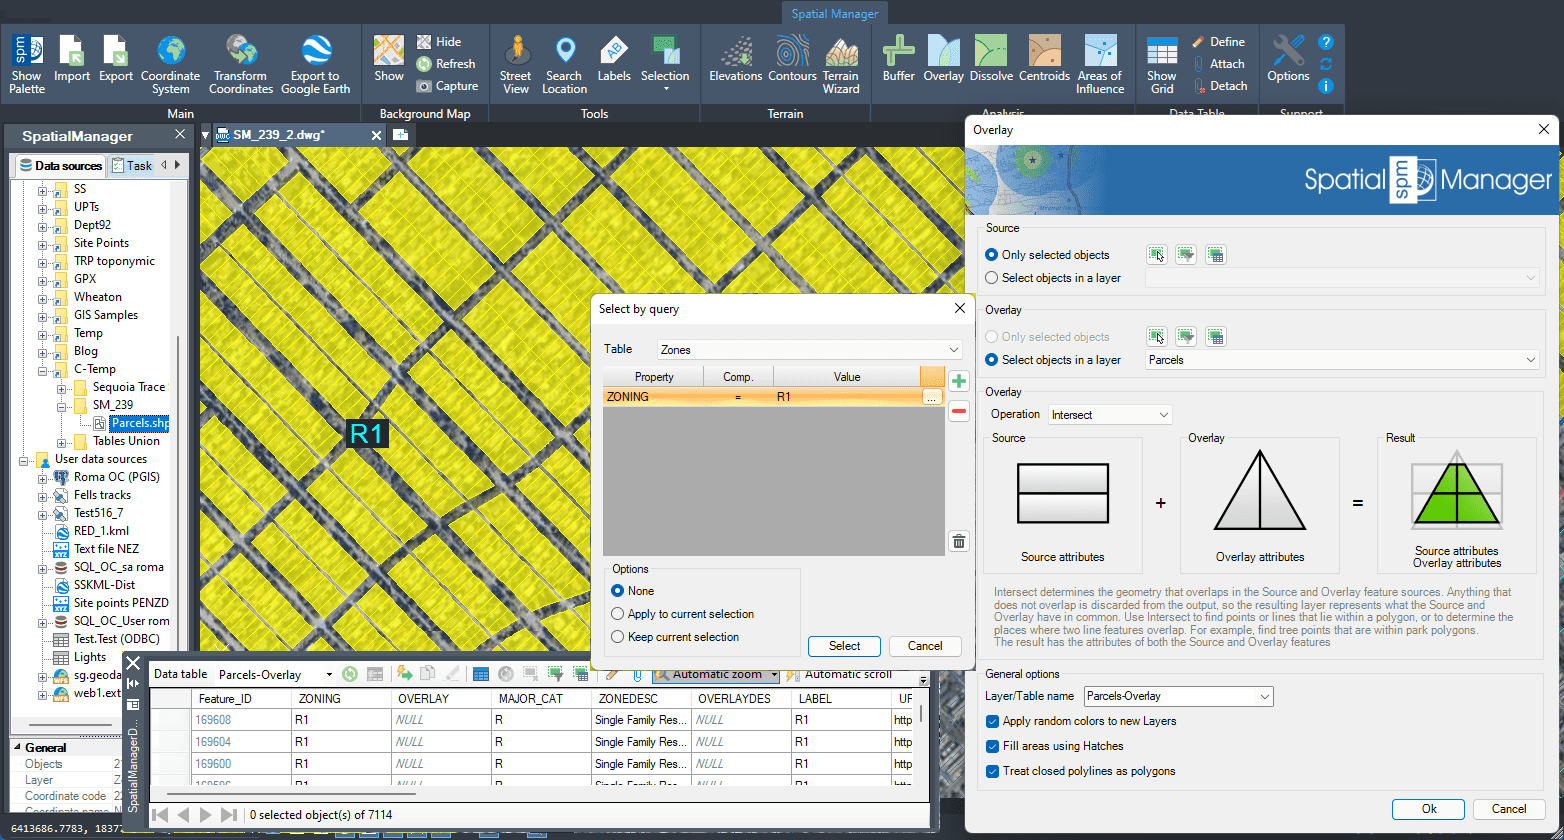Remove query condition with red minus
This screenshot has height=840, width=1564.
pos(959,411)
